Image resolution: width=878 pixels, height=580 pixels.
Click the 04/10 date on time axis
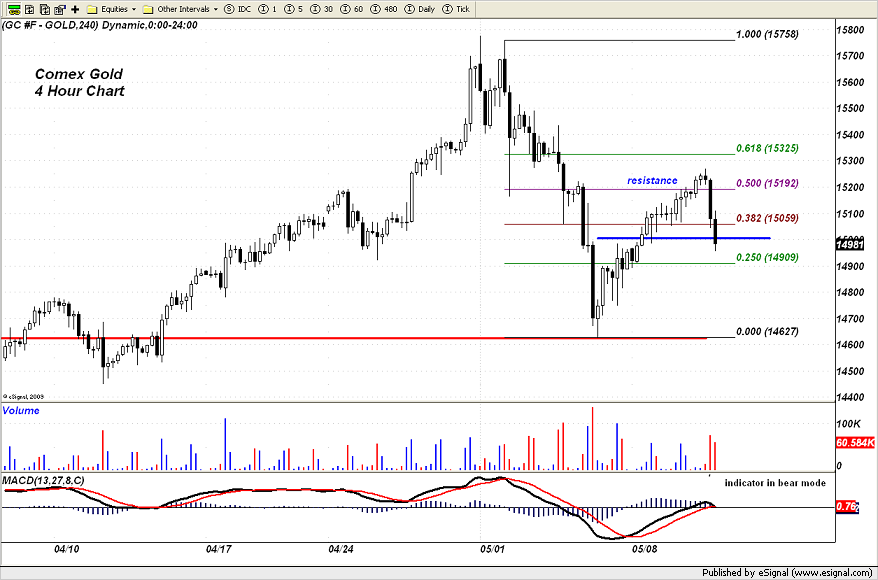pos(67,549)
